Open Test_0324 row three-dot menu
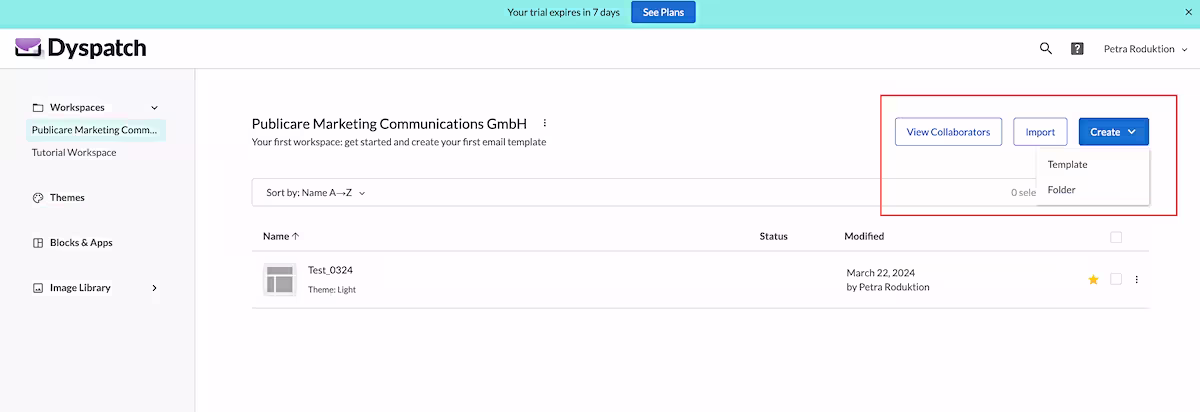This screenshot has height=412, width=1200. click(1136, 279)
